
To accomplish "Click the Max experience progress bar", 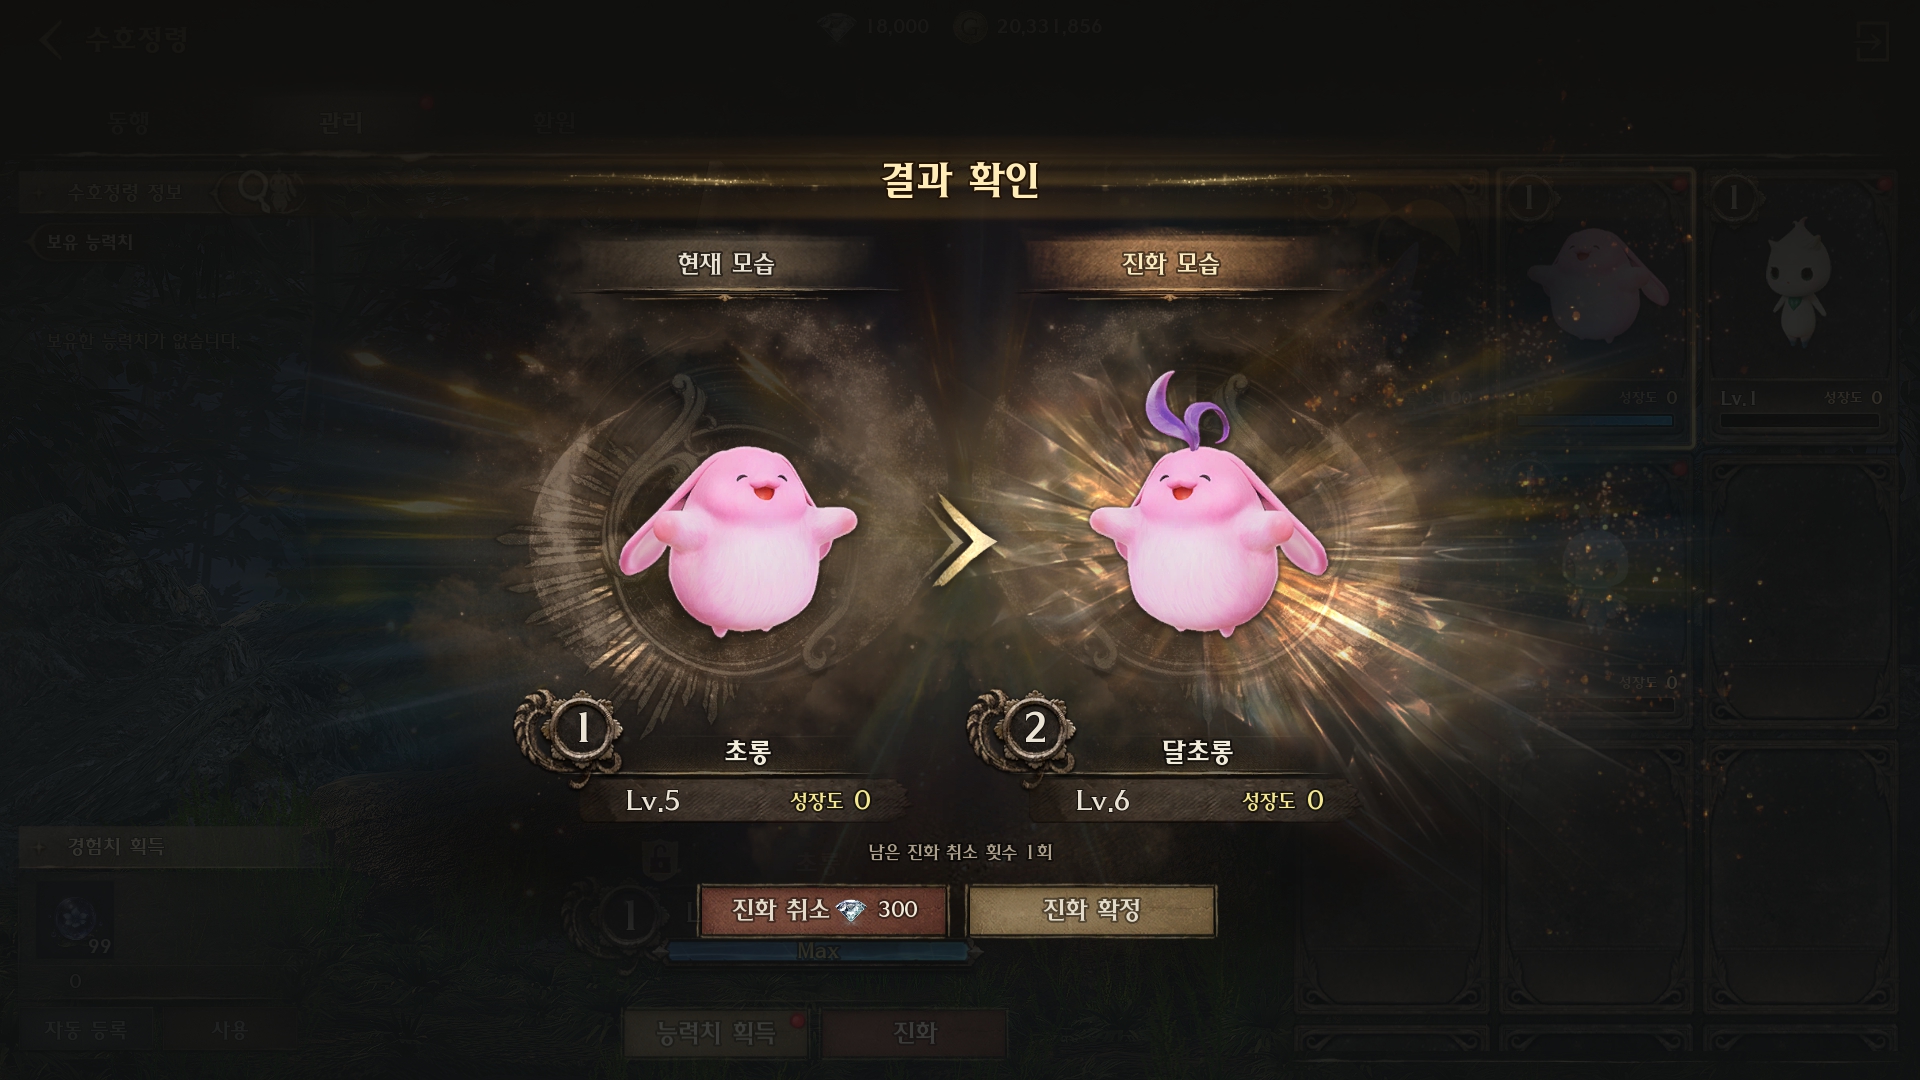I will coord(818,952).
